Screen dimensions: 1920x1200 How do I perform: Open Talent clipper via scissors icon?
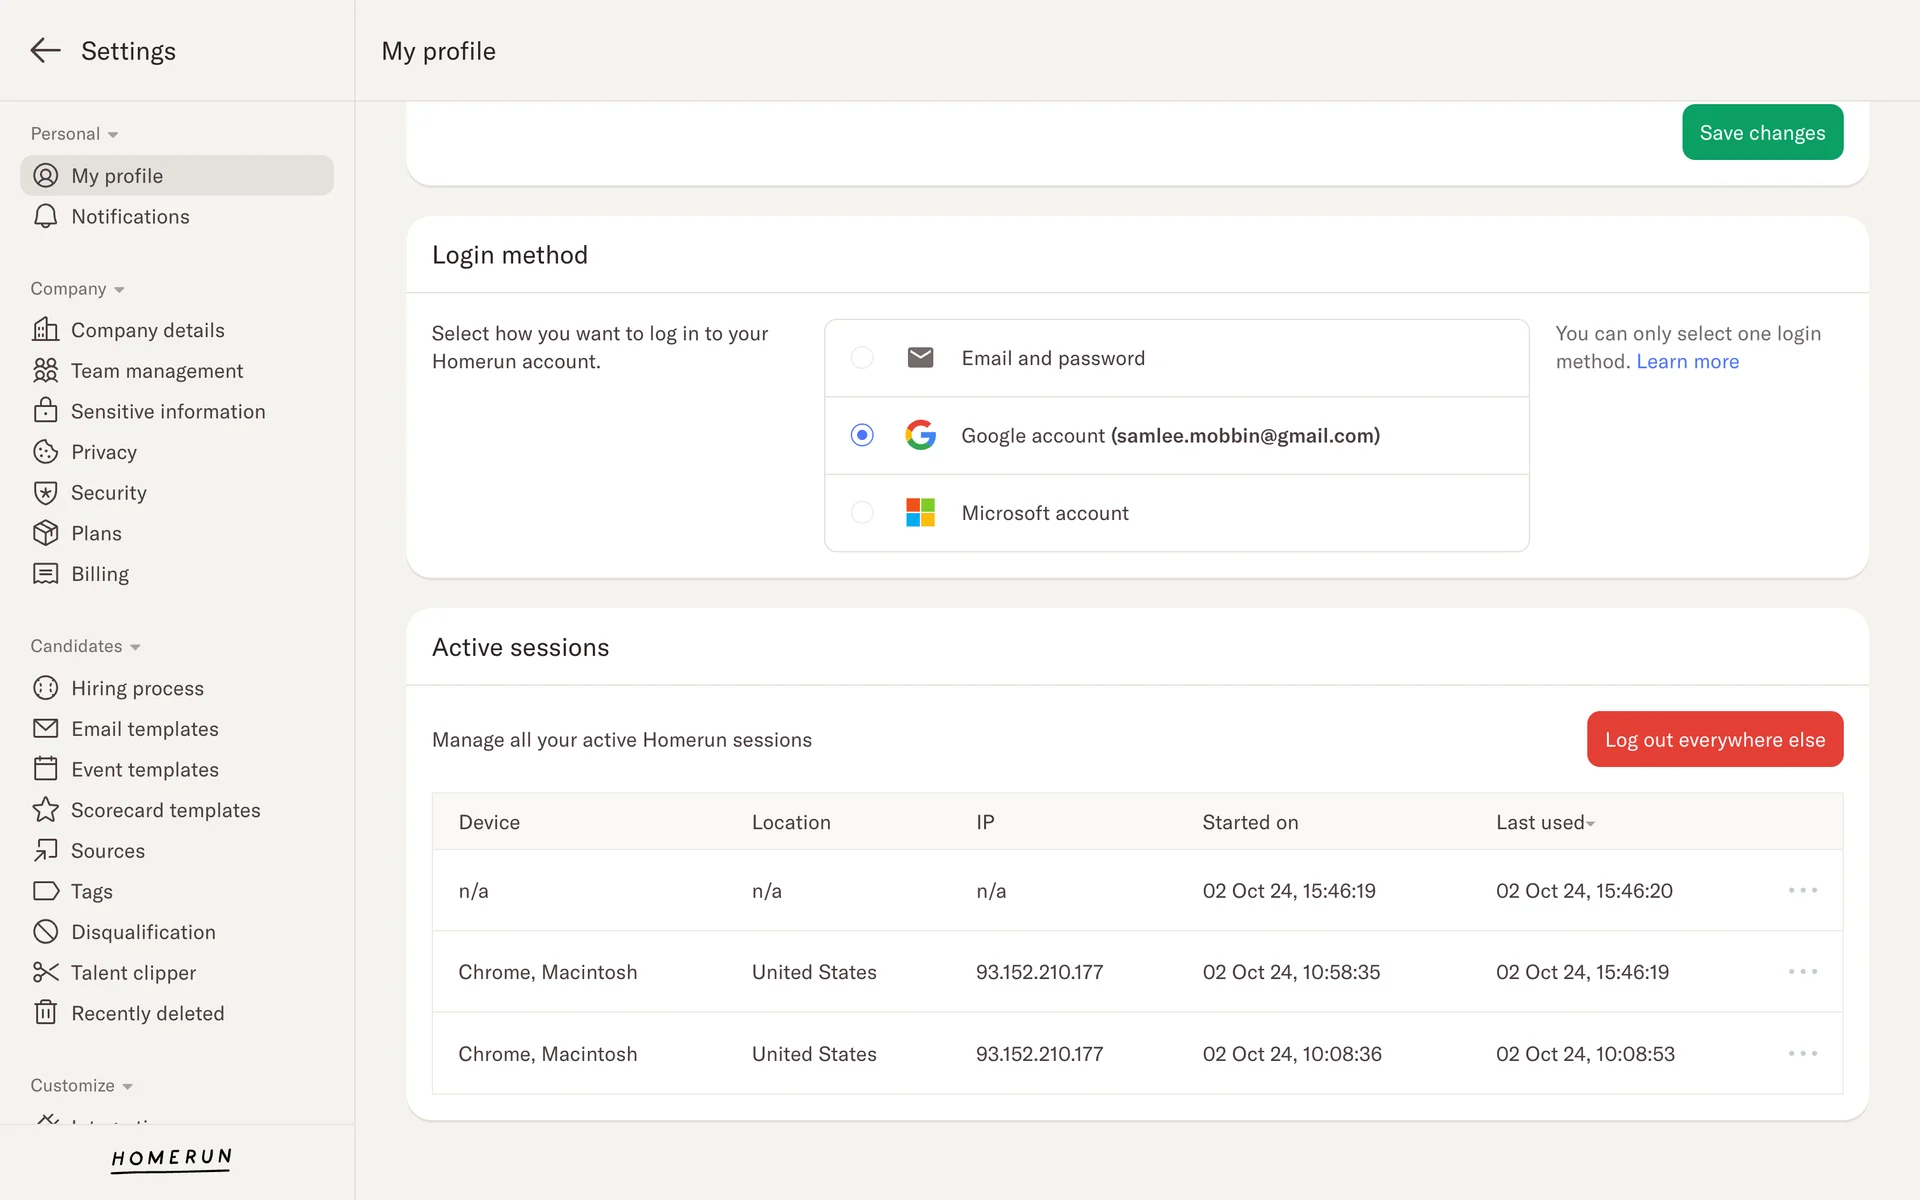(45, 972)
